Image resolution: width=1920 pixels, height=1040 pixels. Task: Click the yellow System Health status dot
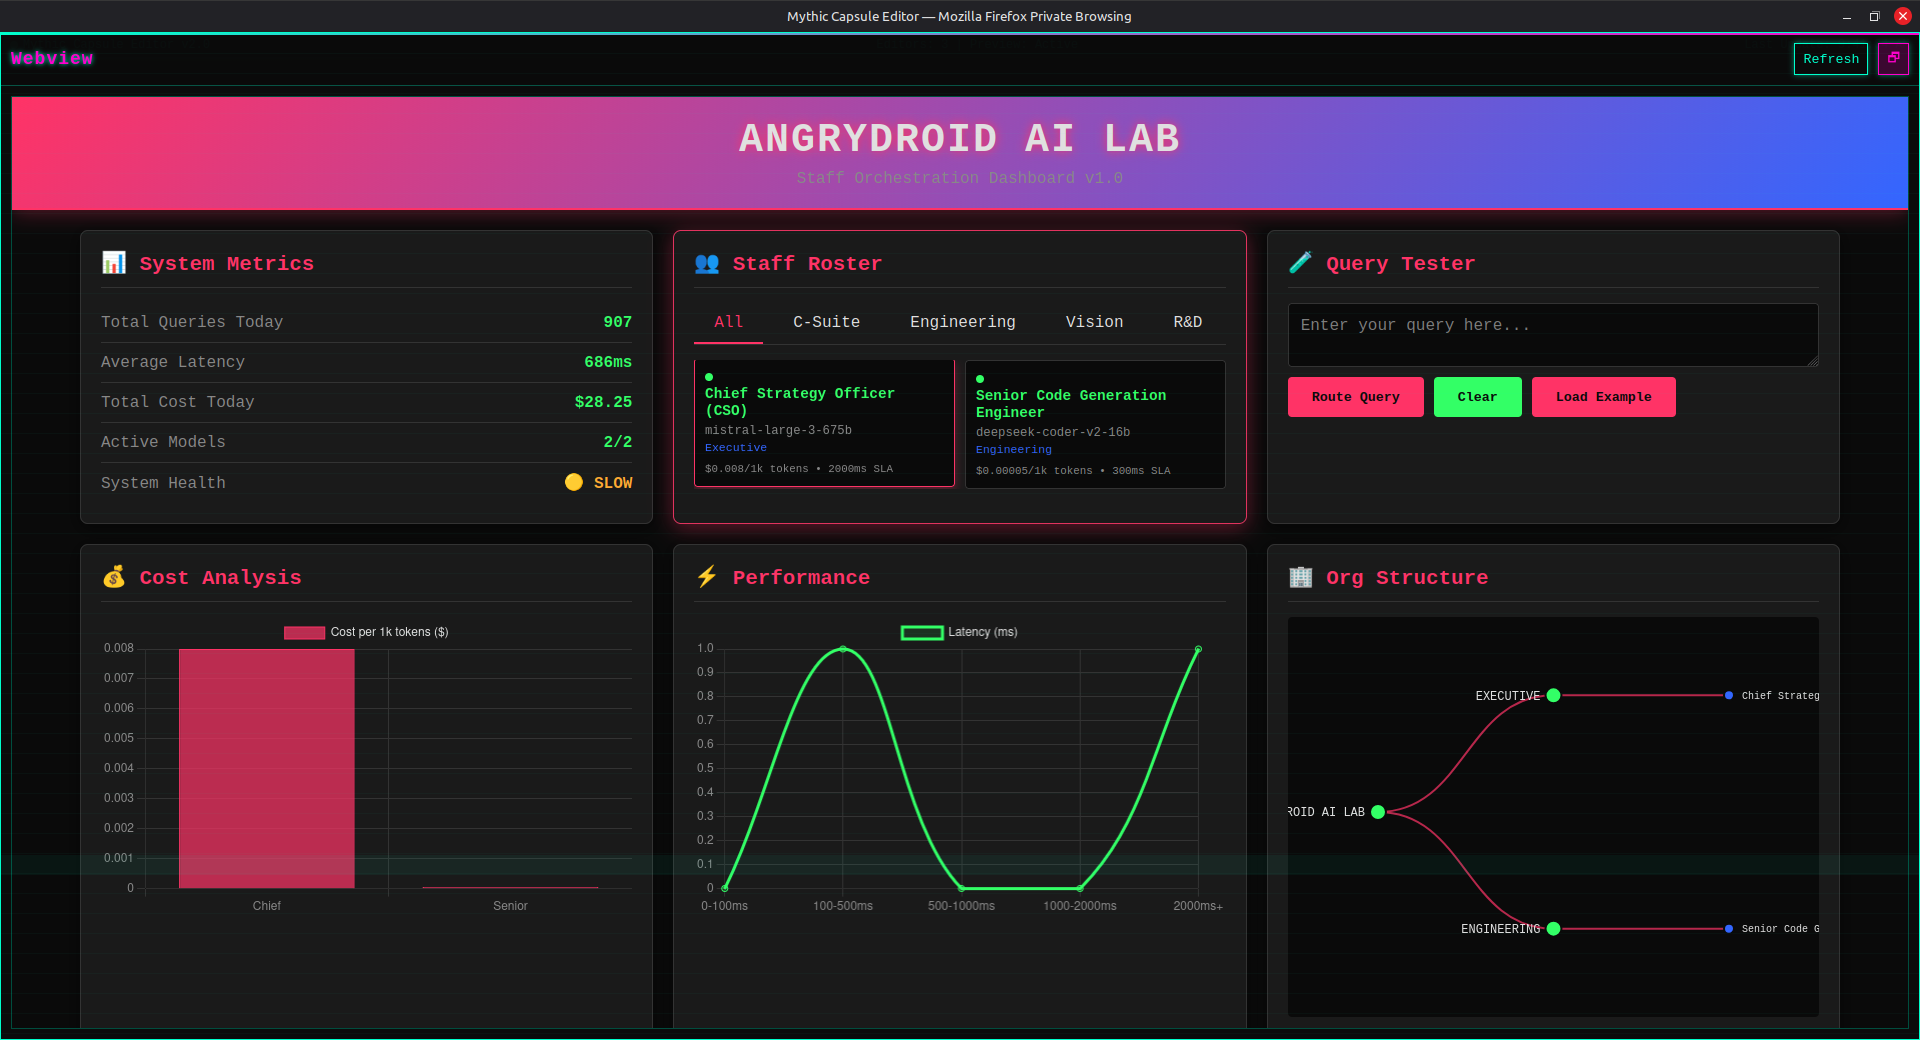[574, 482]
